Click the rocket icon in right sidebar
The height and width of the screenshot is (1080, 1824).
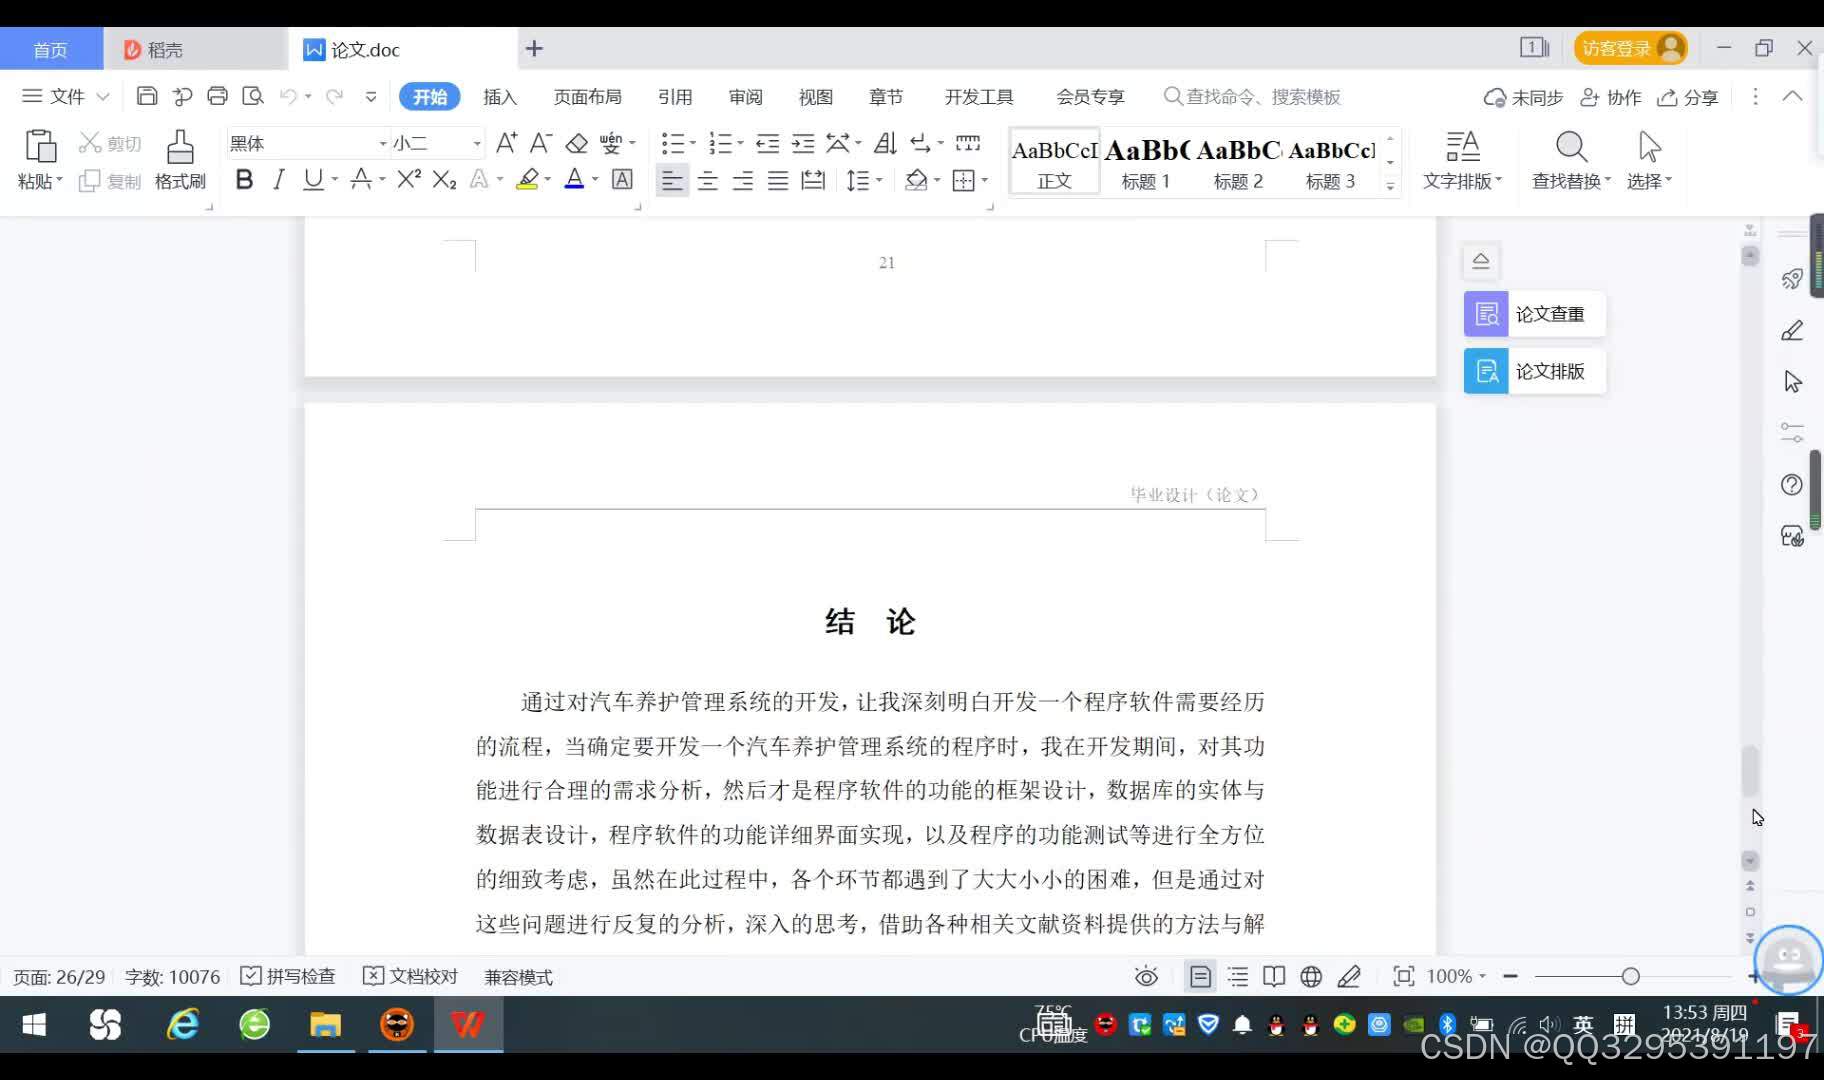pos(1792,279)
